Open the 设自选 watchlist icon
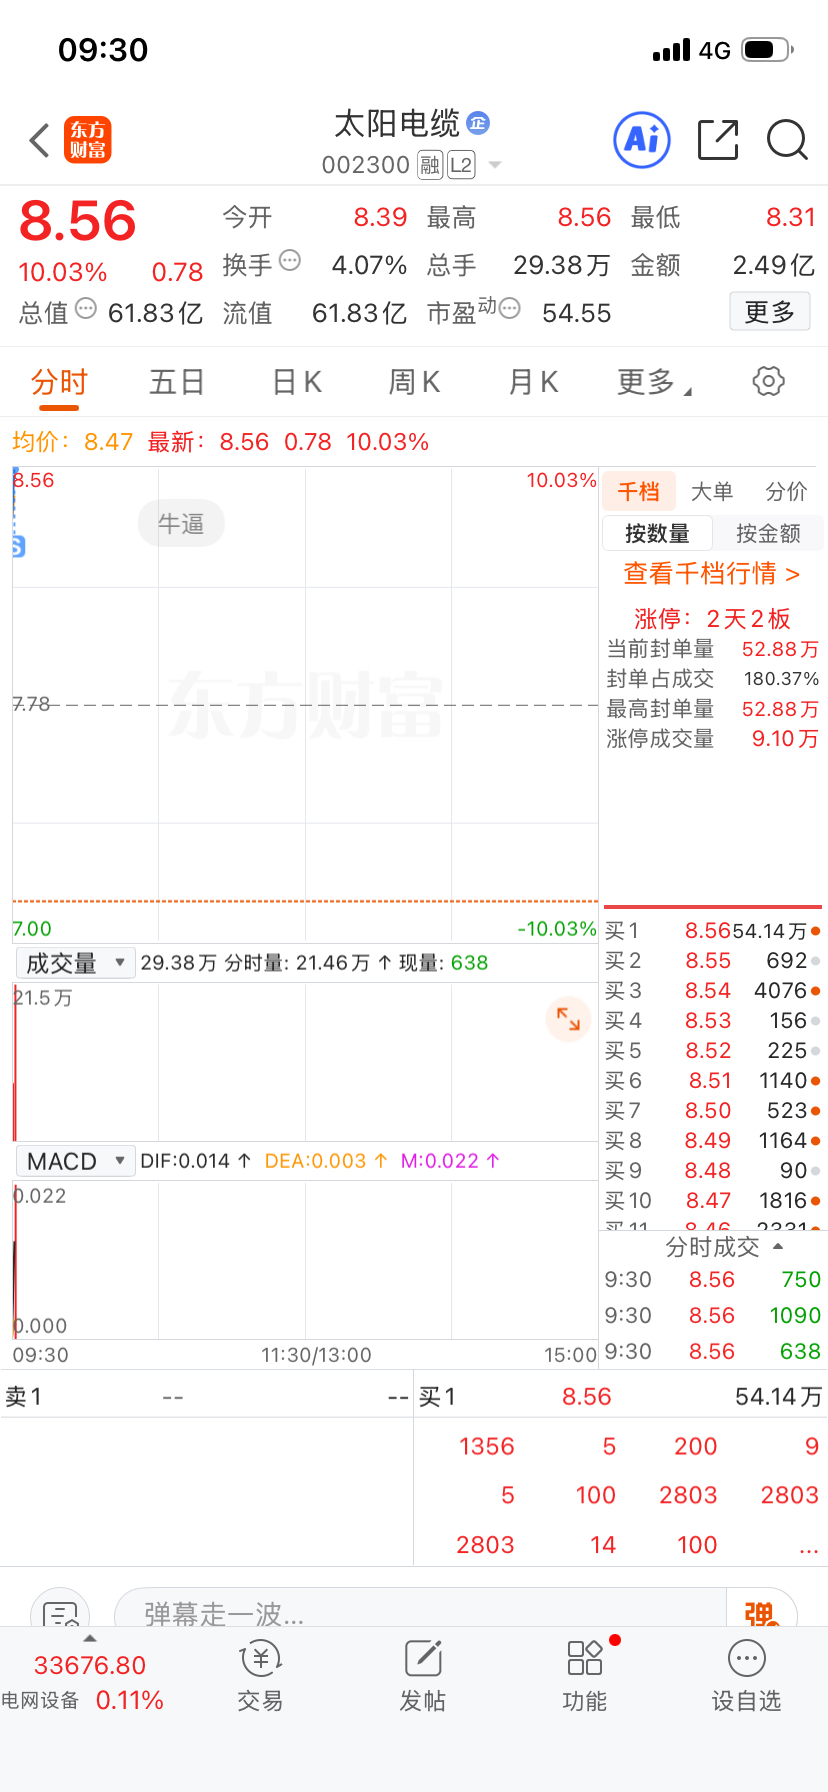Image resolution: width=828 pixels, height=1792 pixels. (747, 1676)
